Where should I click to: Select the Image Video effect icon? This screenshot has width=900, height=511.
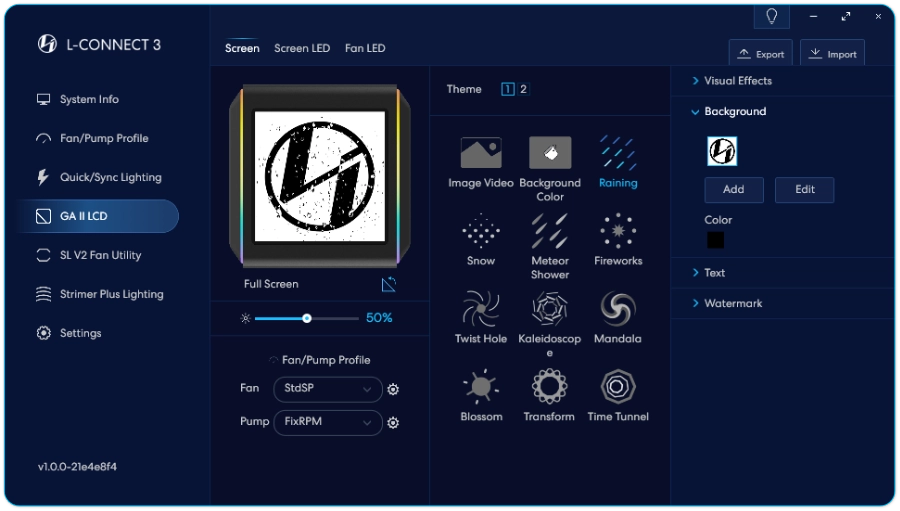click(481, 153)
